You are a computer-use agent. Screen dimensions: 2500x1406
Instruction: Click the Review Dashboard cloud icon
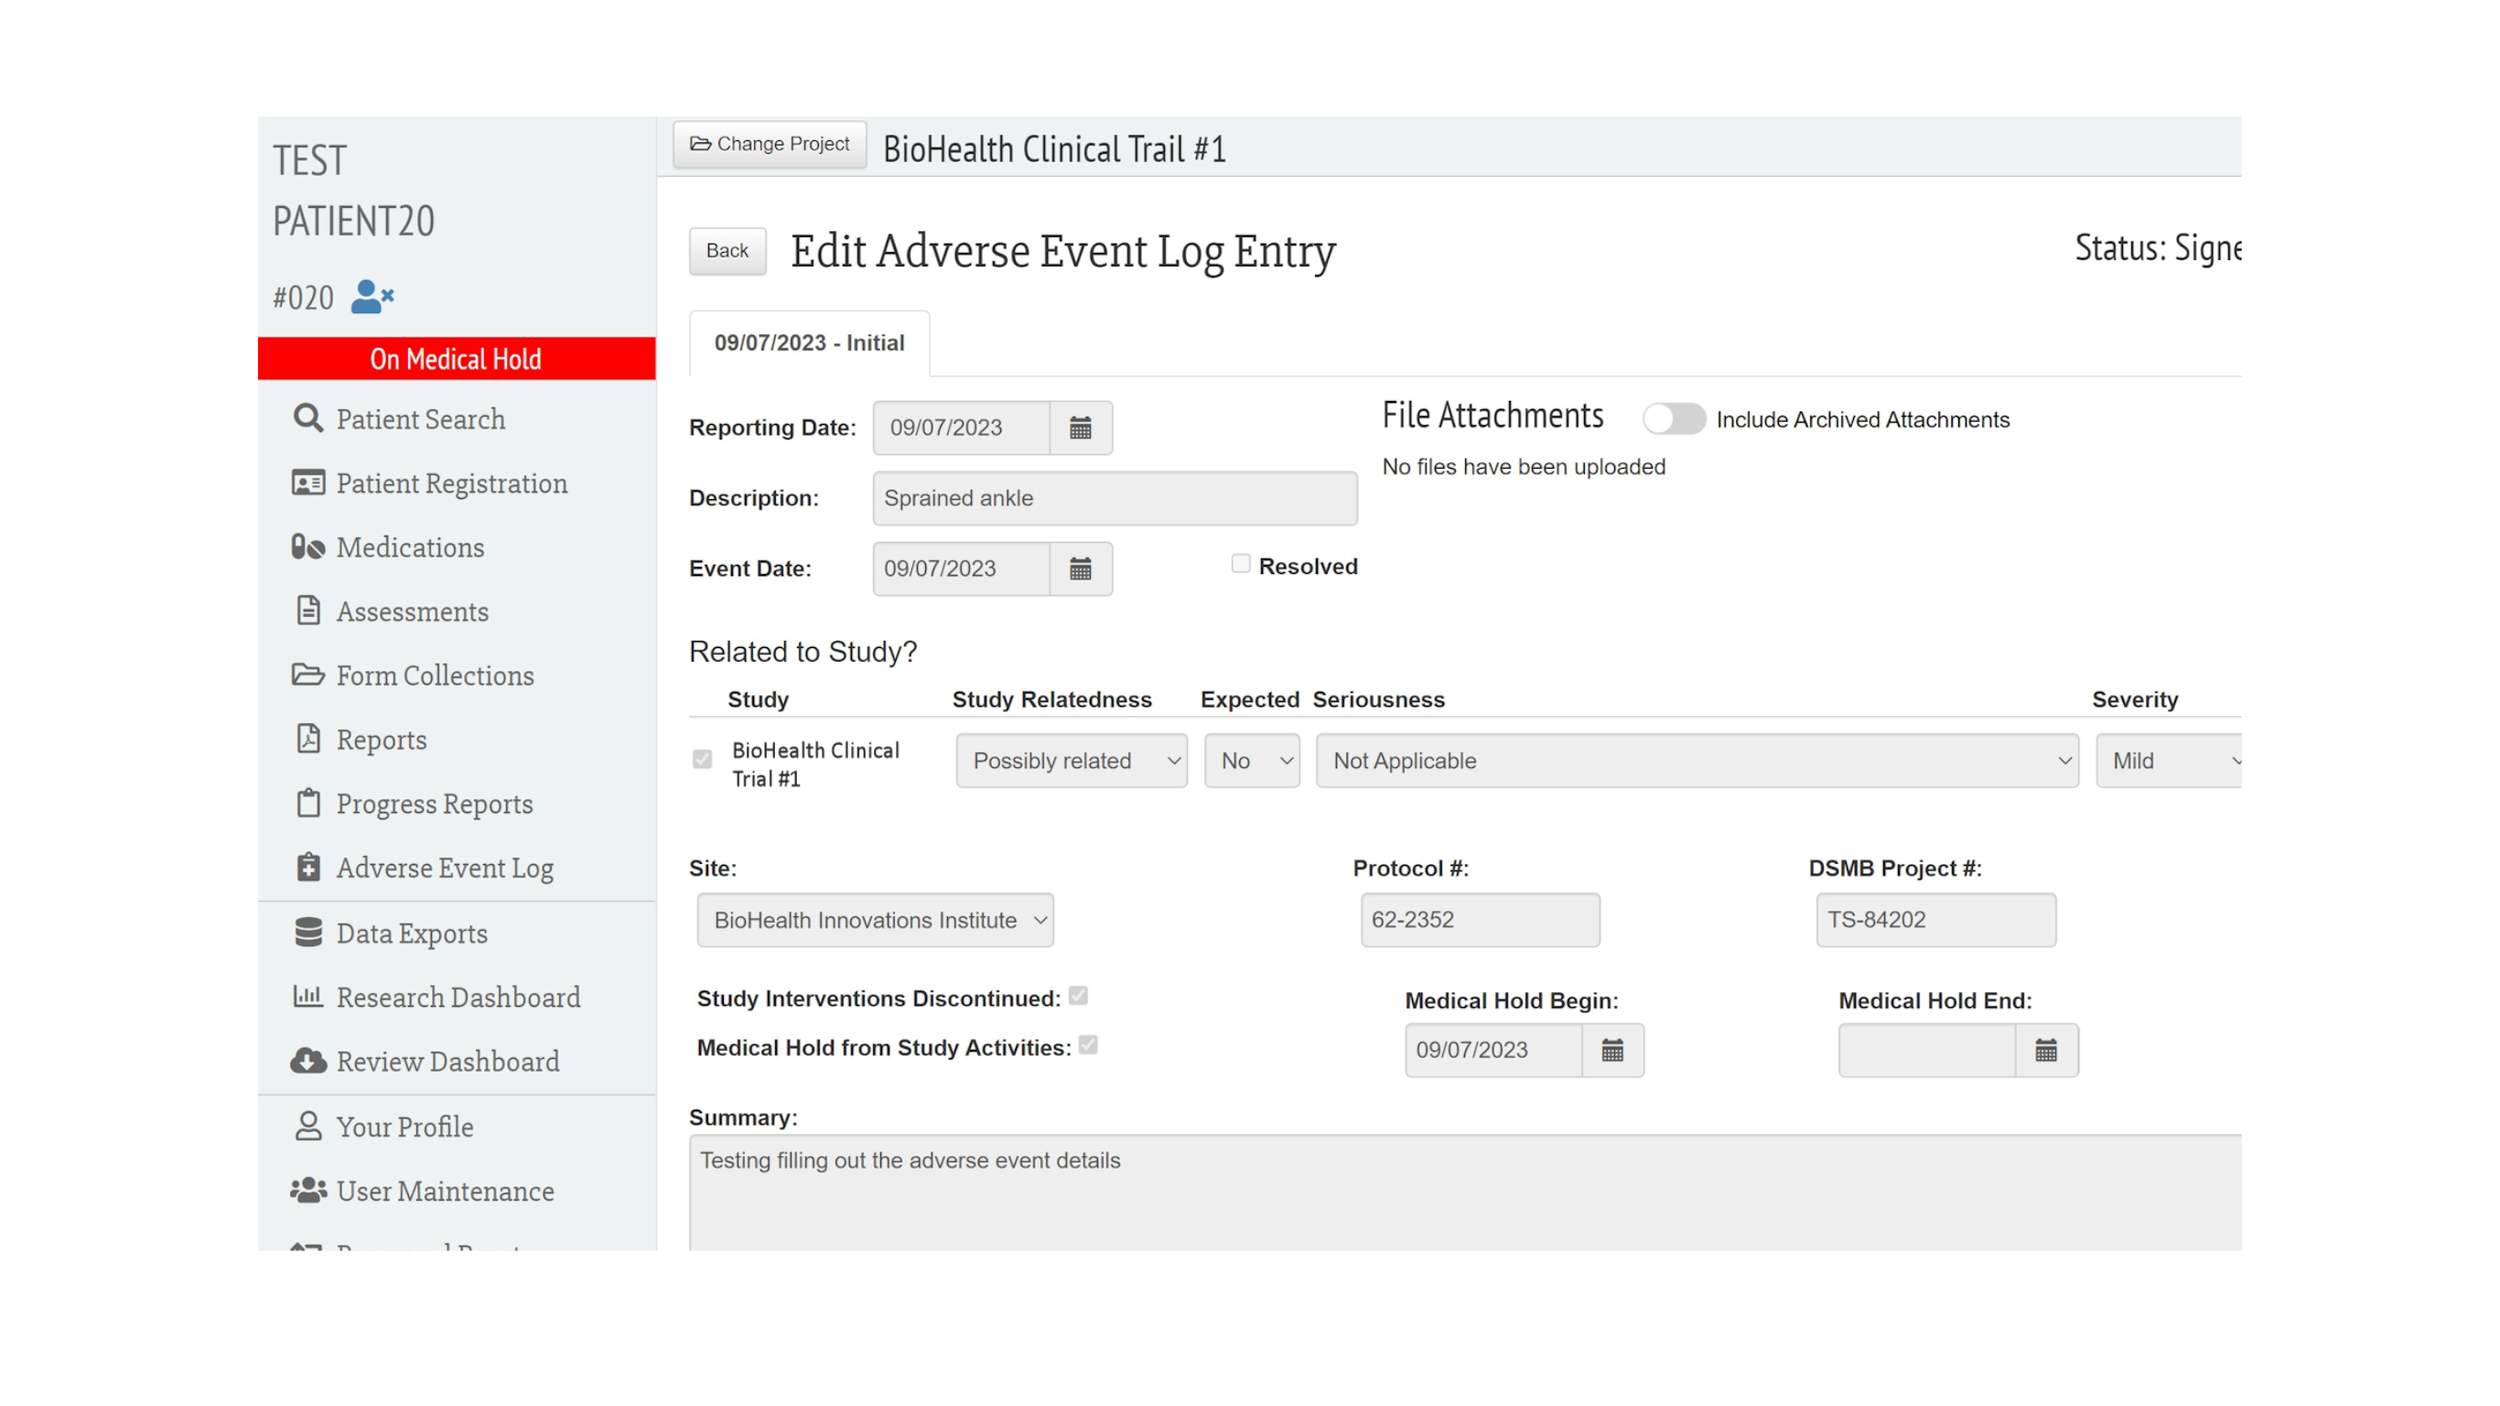coord(308,1061)
